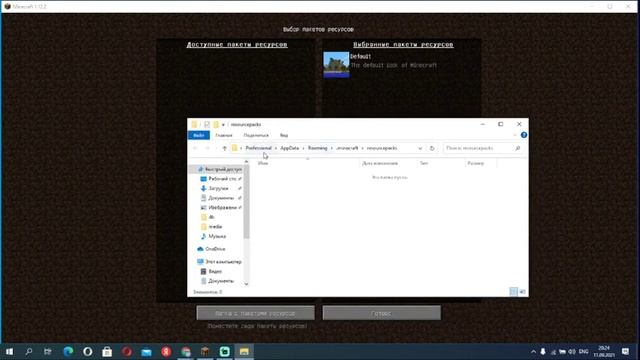Screen dimensions: 640x360
Task: Select the Default resource pack thumbnail
Action: (336, 64)
